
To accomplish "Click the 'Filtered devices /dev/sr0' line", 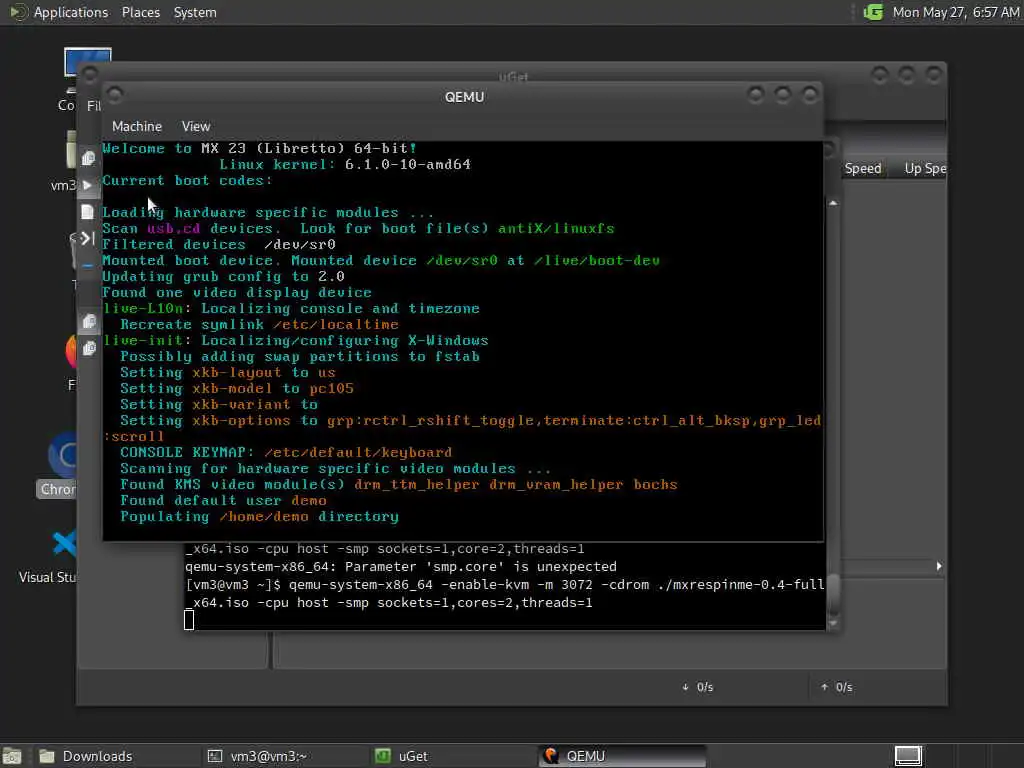I will 219,244.
